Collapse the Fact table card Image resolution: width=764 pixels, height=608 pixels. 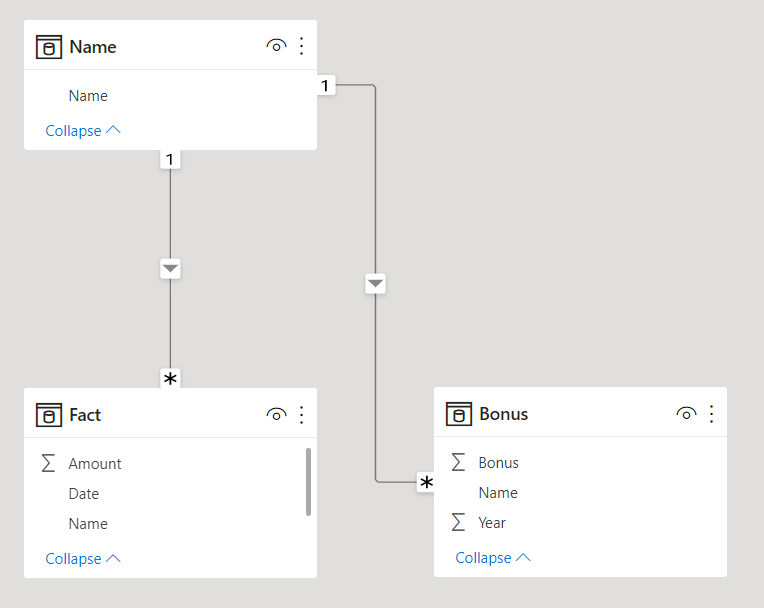(x=83, y=558)
